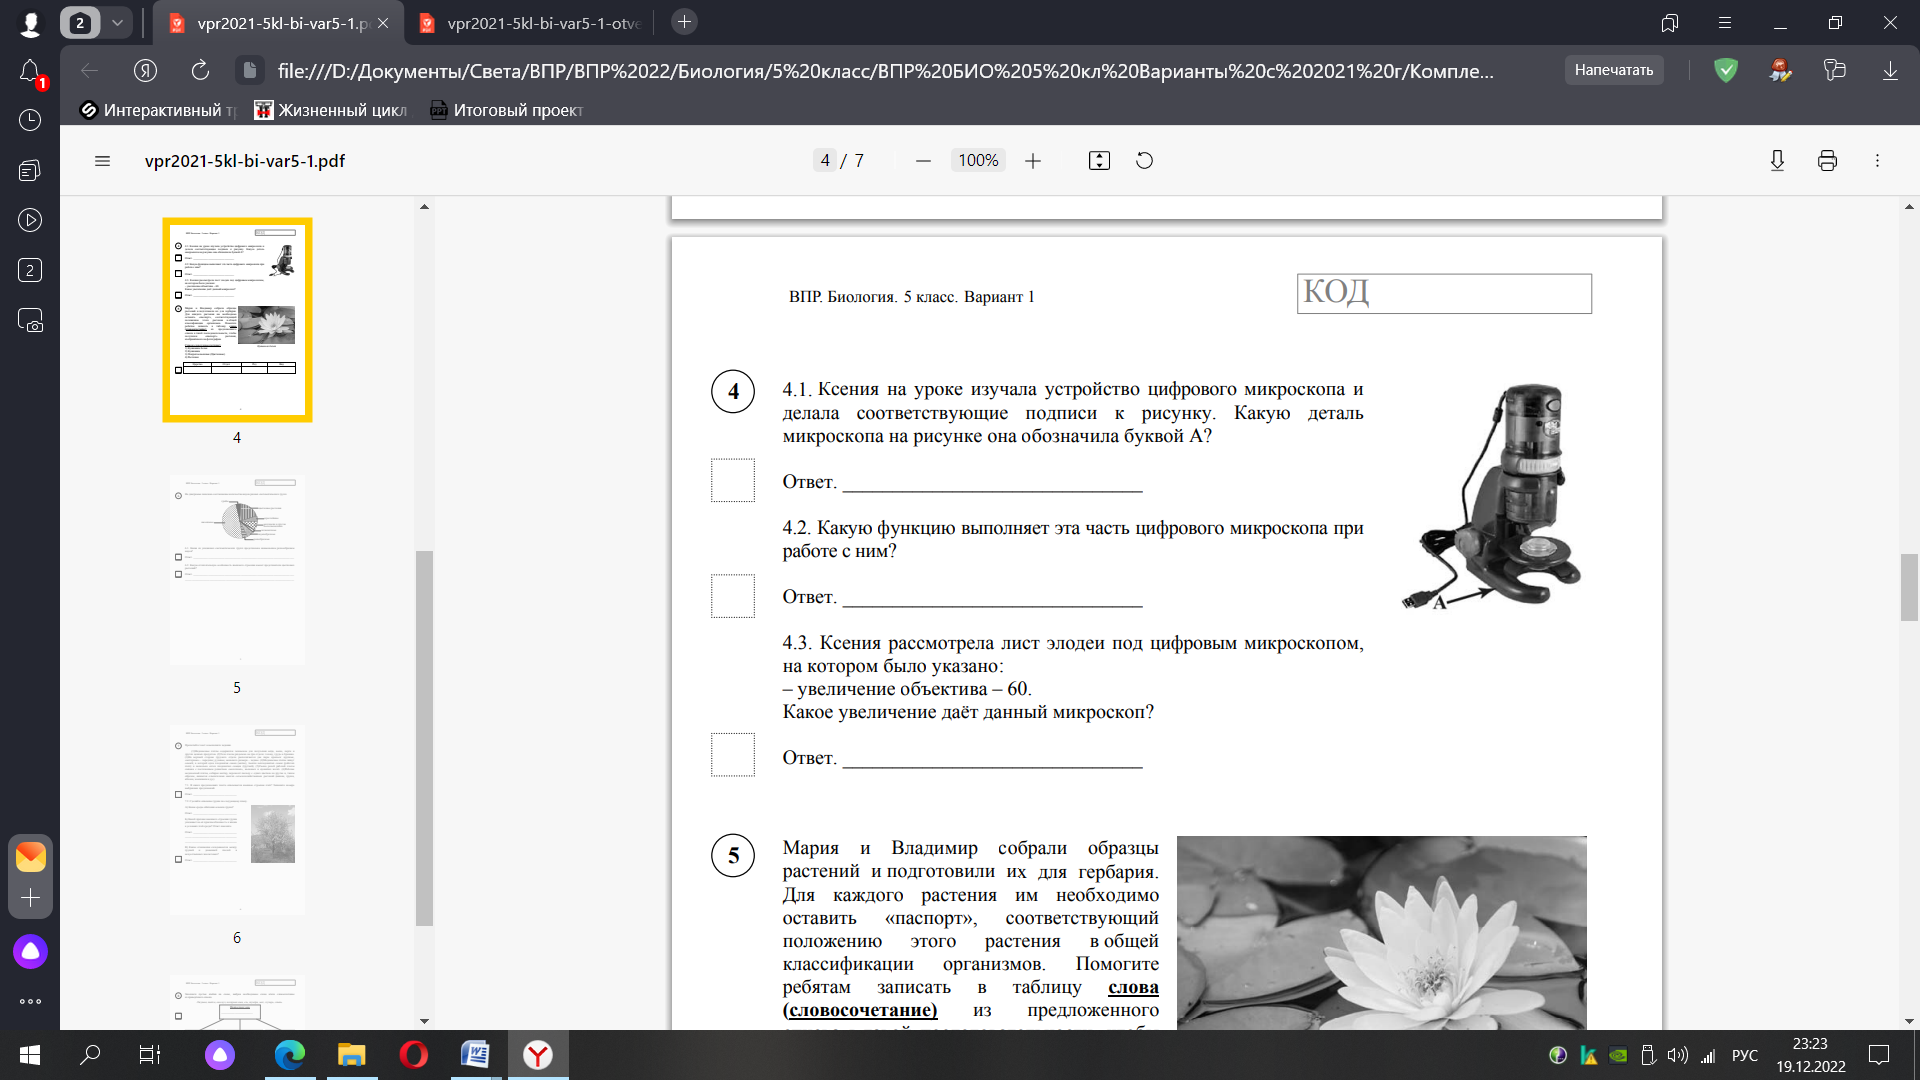Open a new browser tab
Image resolution: width=1920 pixels, height=1080 pixels.
point(684,22)
